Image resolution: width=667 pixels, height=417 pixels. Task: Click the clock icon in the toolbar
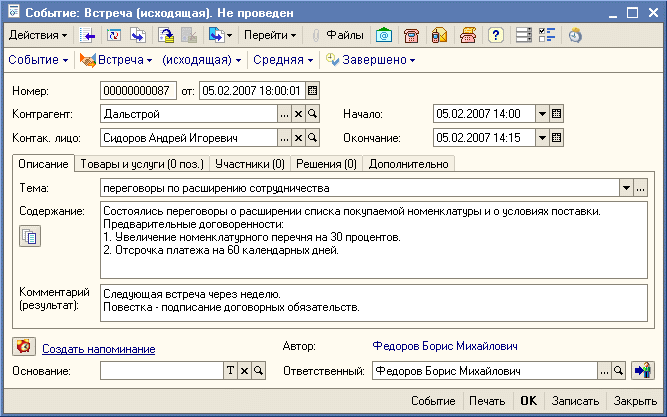click(x=575, y=35)
